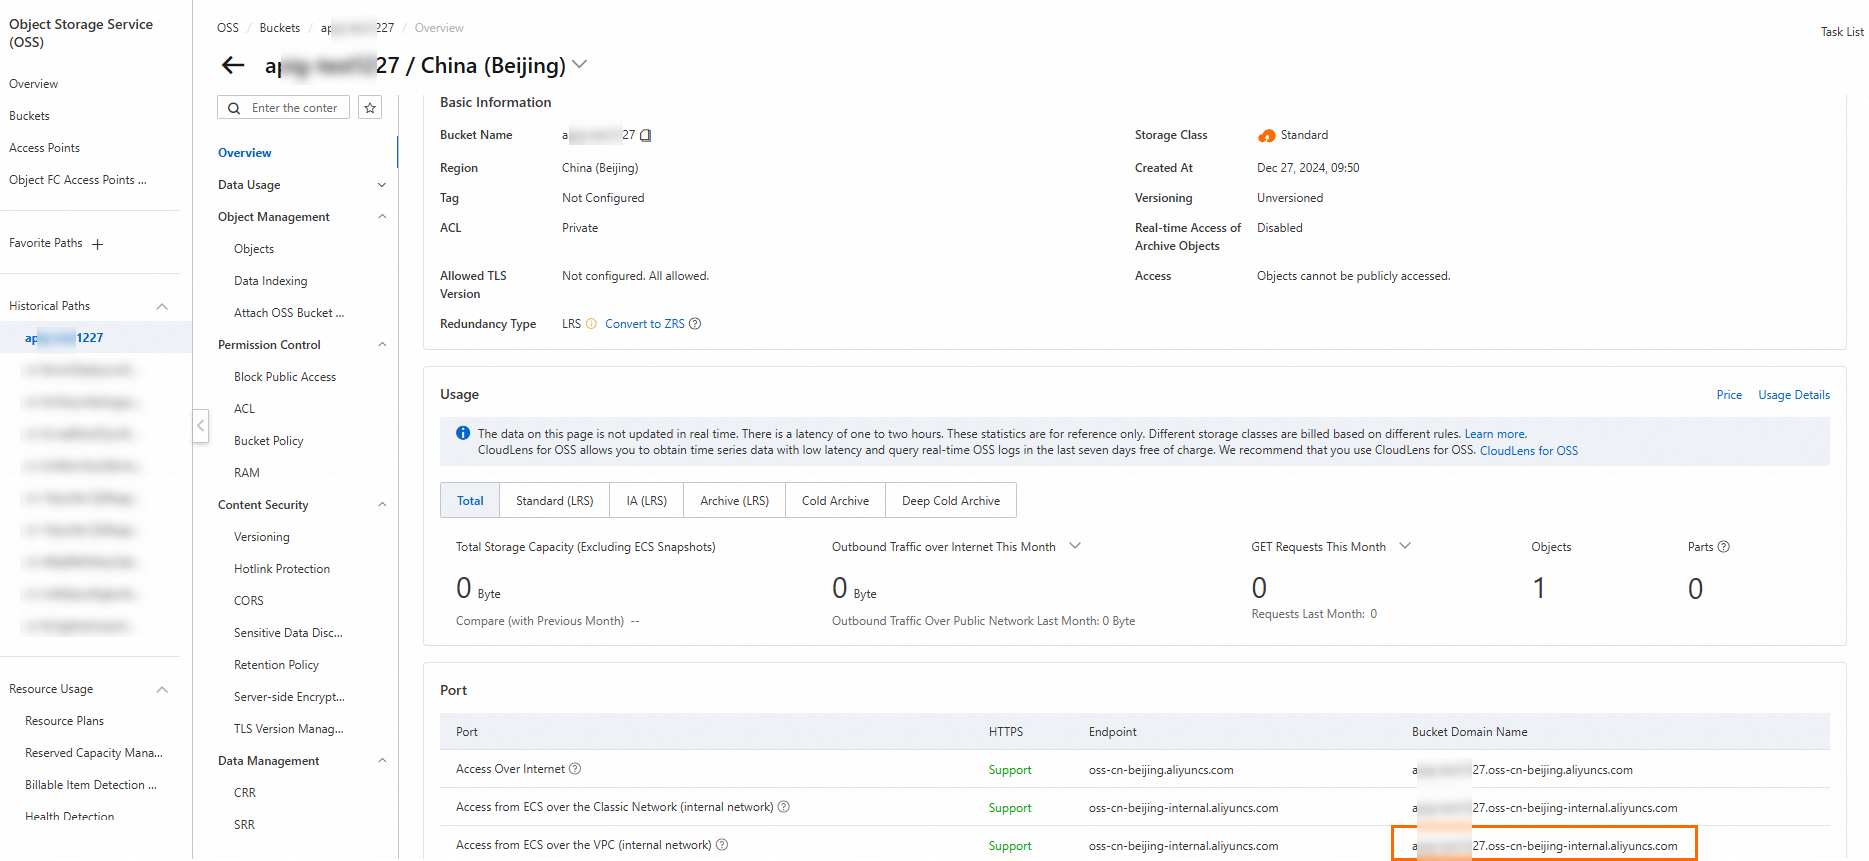Click the info icon next to LRS
Viewport: 1869px width, 861px height.
click(x=591, y=324)
